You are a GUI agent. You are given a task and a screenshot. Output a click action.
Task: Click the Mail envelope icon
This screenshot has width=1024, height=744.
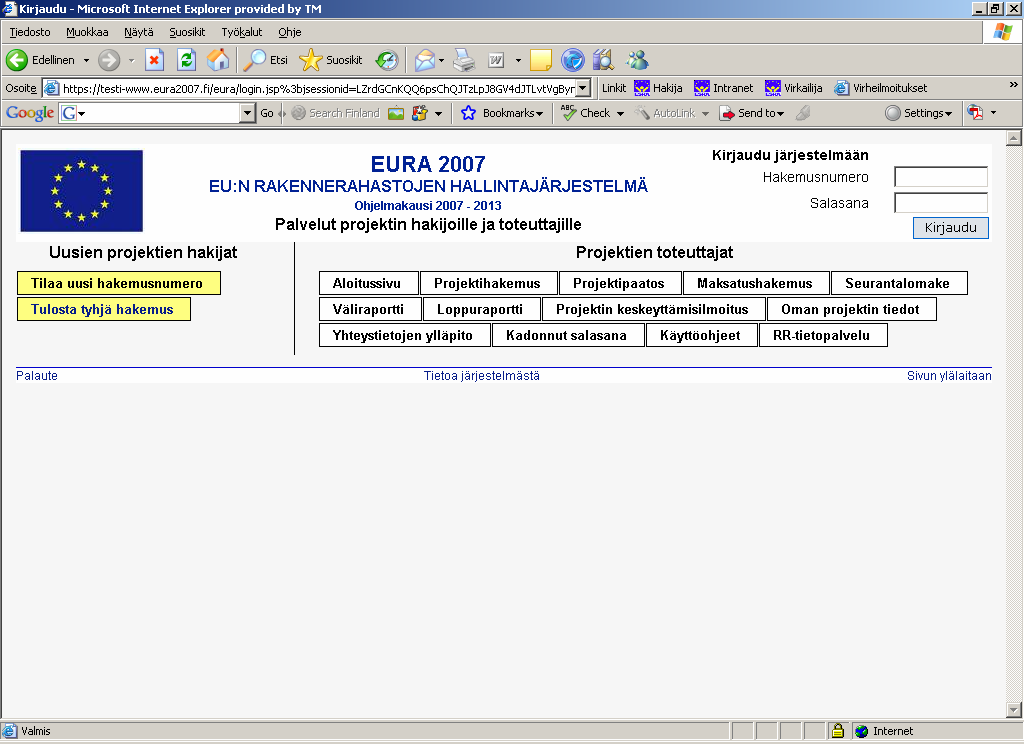[424, 60]
